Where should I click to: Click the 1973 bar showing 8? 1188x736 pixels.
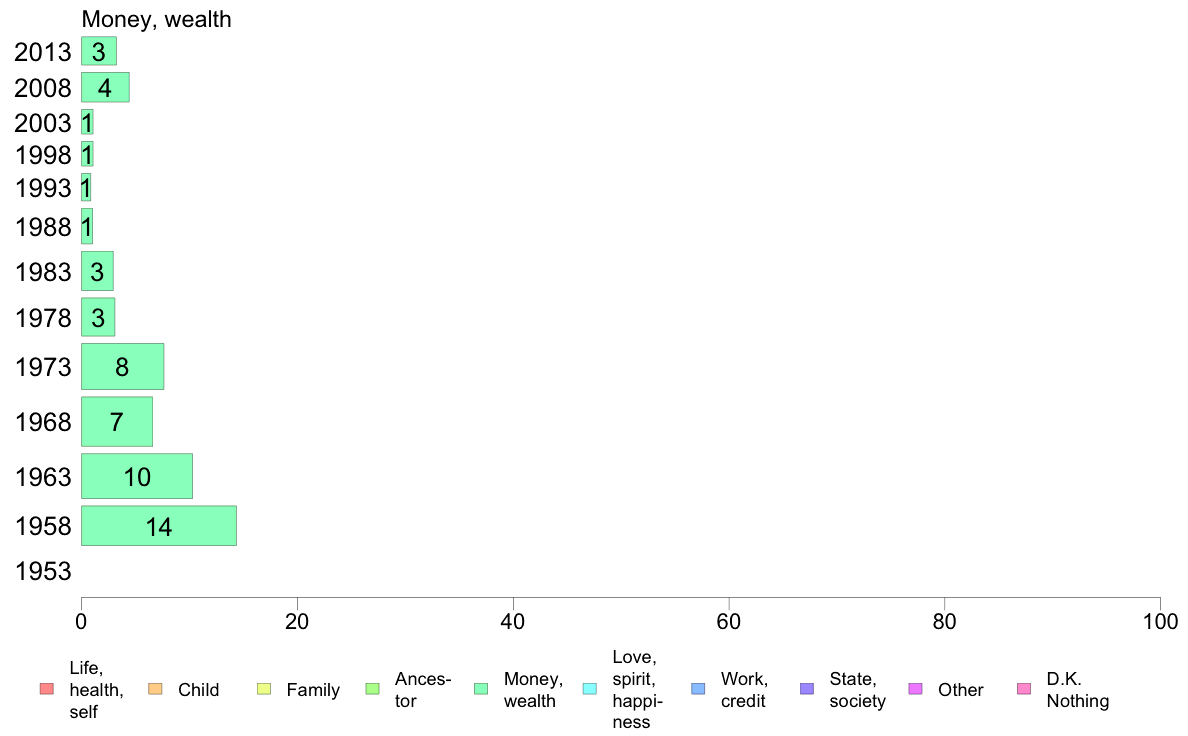pos(122,367)
